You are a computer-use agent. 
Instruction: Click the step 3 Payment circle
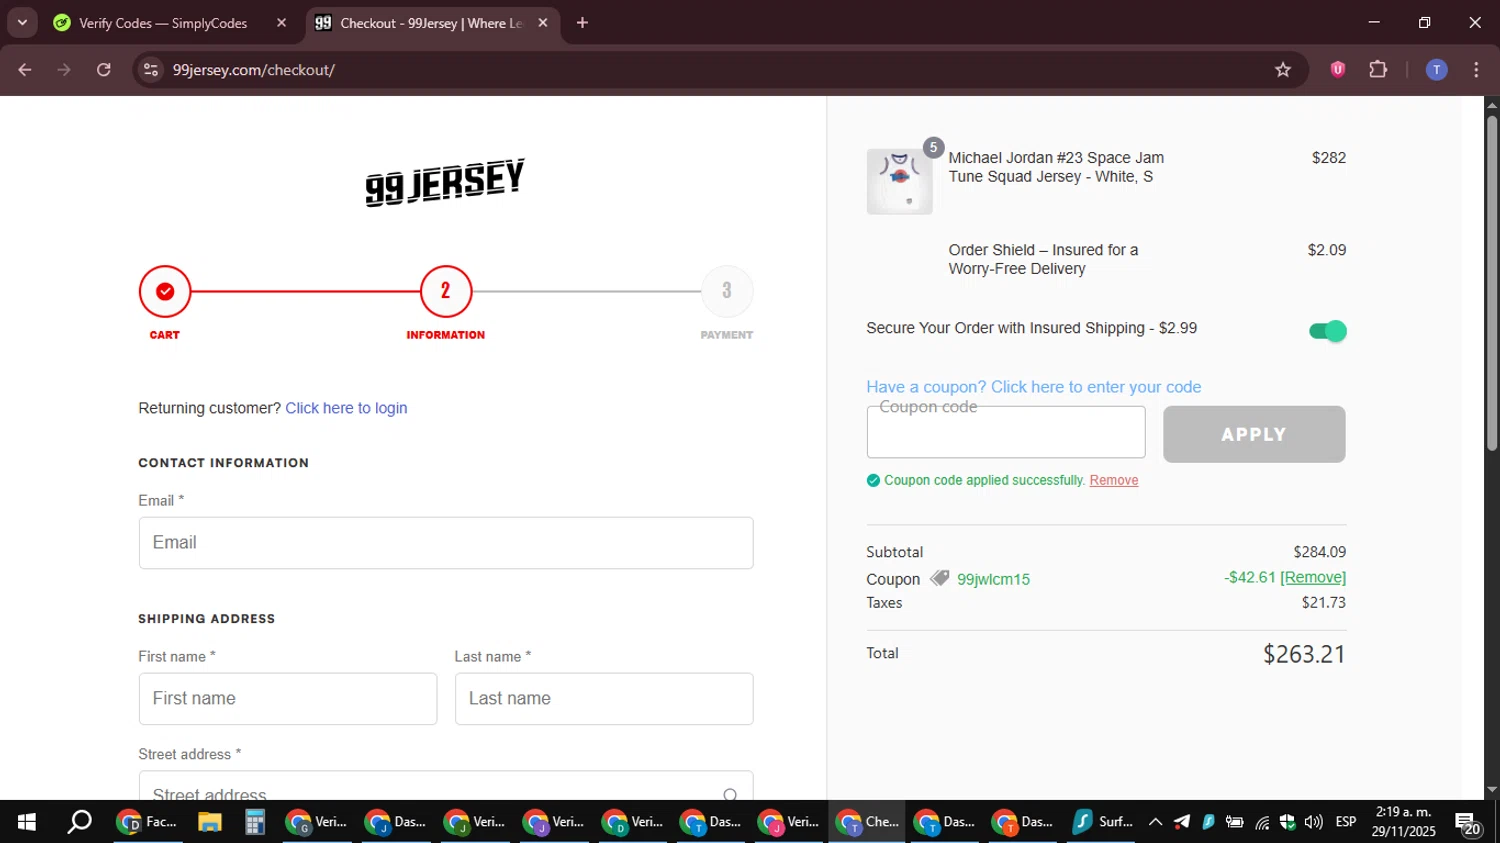pos(727,291)
